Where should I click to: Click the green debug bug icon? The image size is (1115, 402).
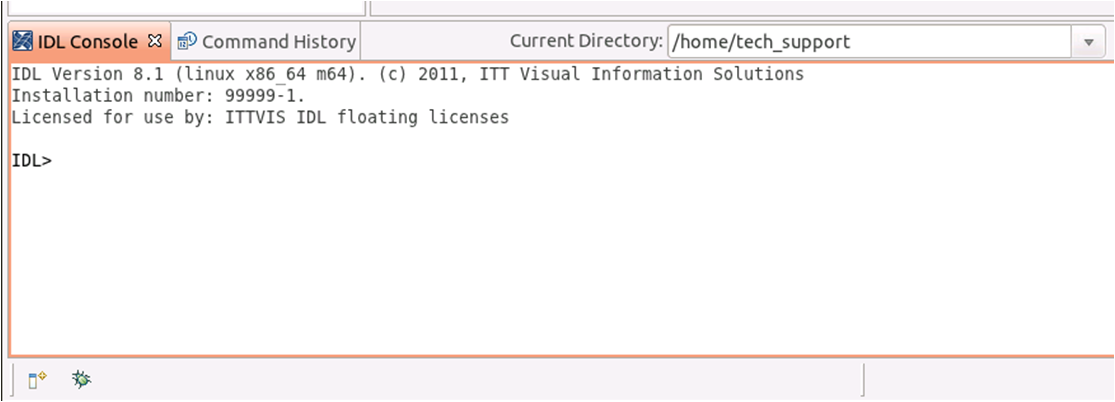[x=82, y=380]
